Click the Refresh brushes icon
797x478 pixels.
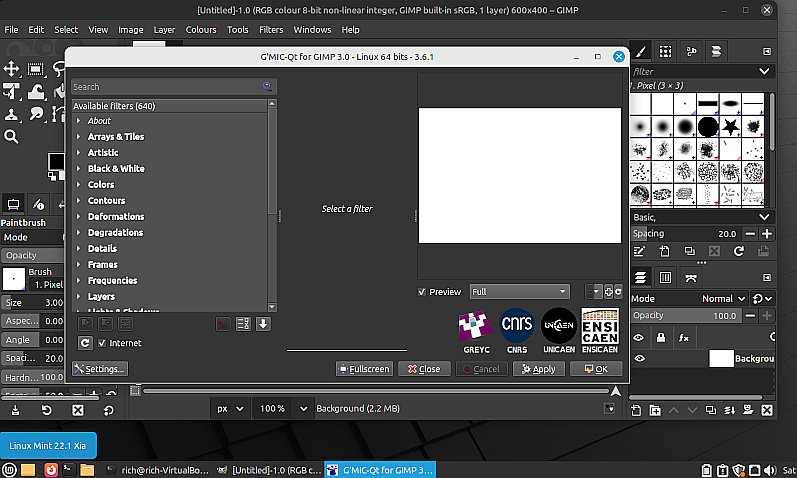[x=739, y=251]
